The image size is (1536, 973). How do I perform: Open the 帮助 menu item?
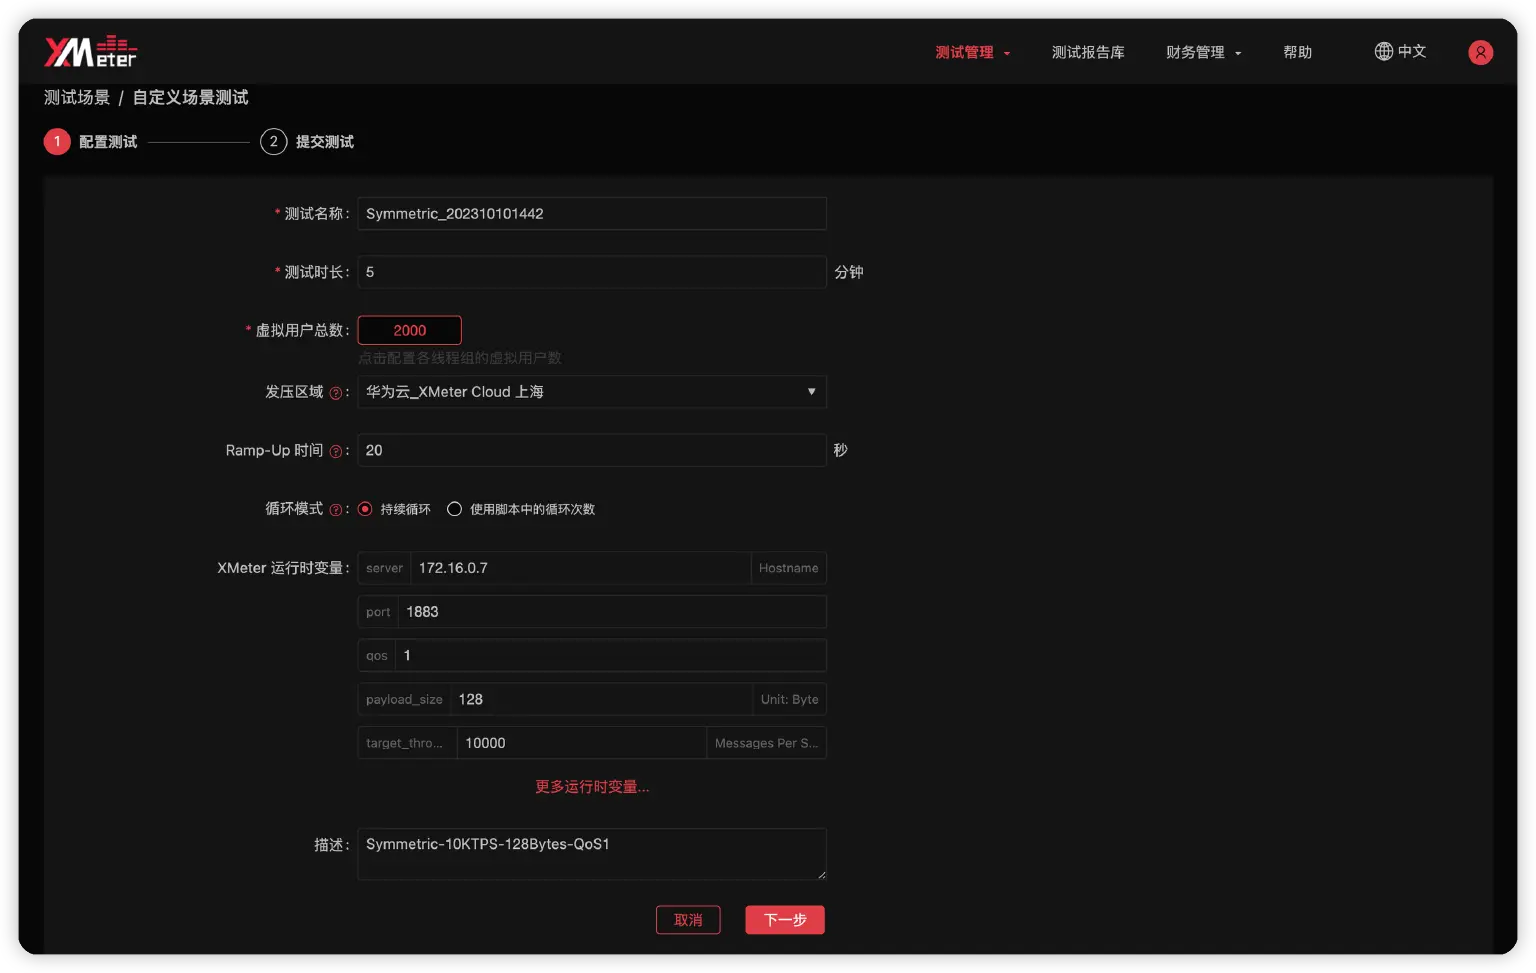click(x=1297, y=52)
